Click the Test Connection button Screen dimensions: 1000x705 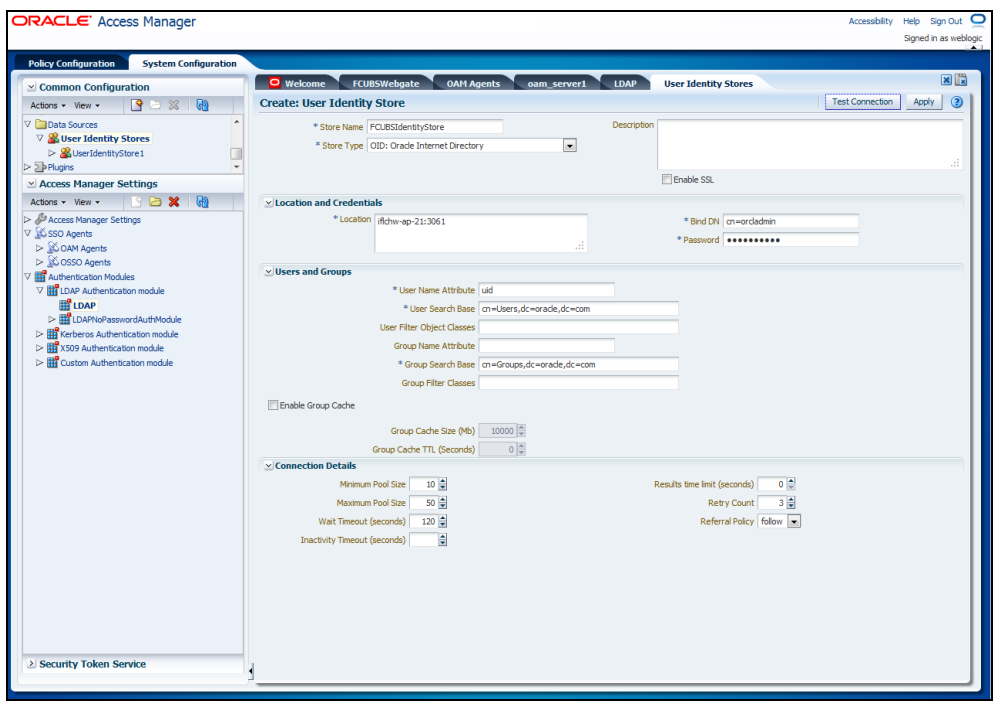862,101
